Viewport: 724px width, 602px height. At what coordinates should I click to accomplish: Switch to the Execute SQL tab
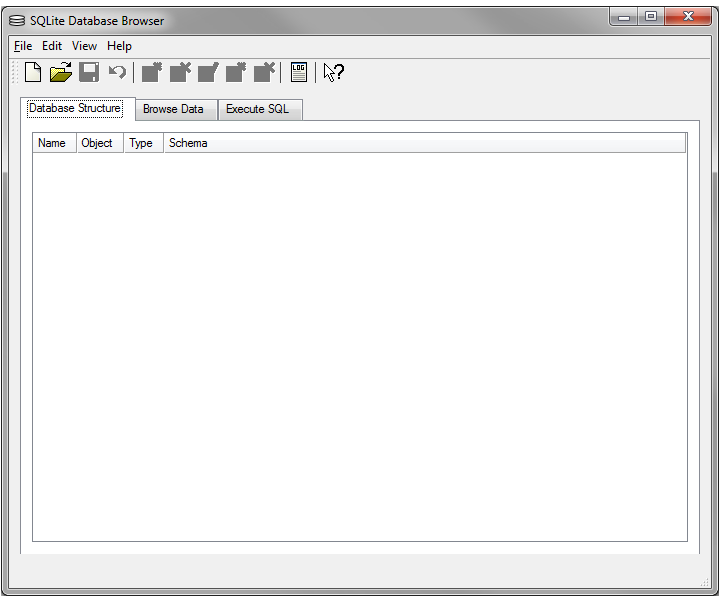[x=258, y=109]
